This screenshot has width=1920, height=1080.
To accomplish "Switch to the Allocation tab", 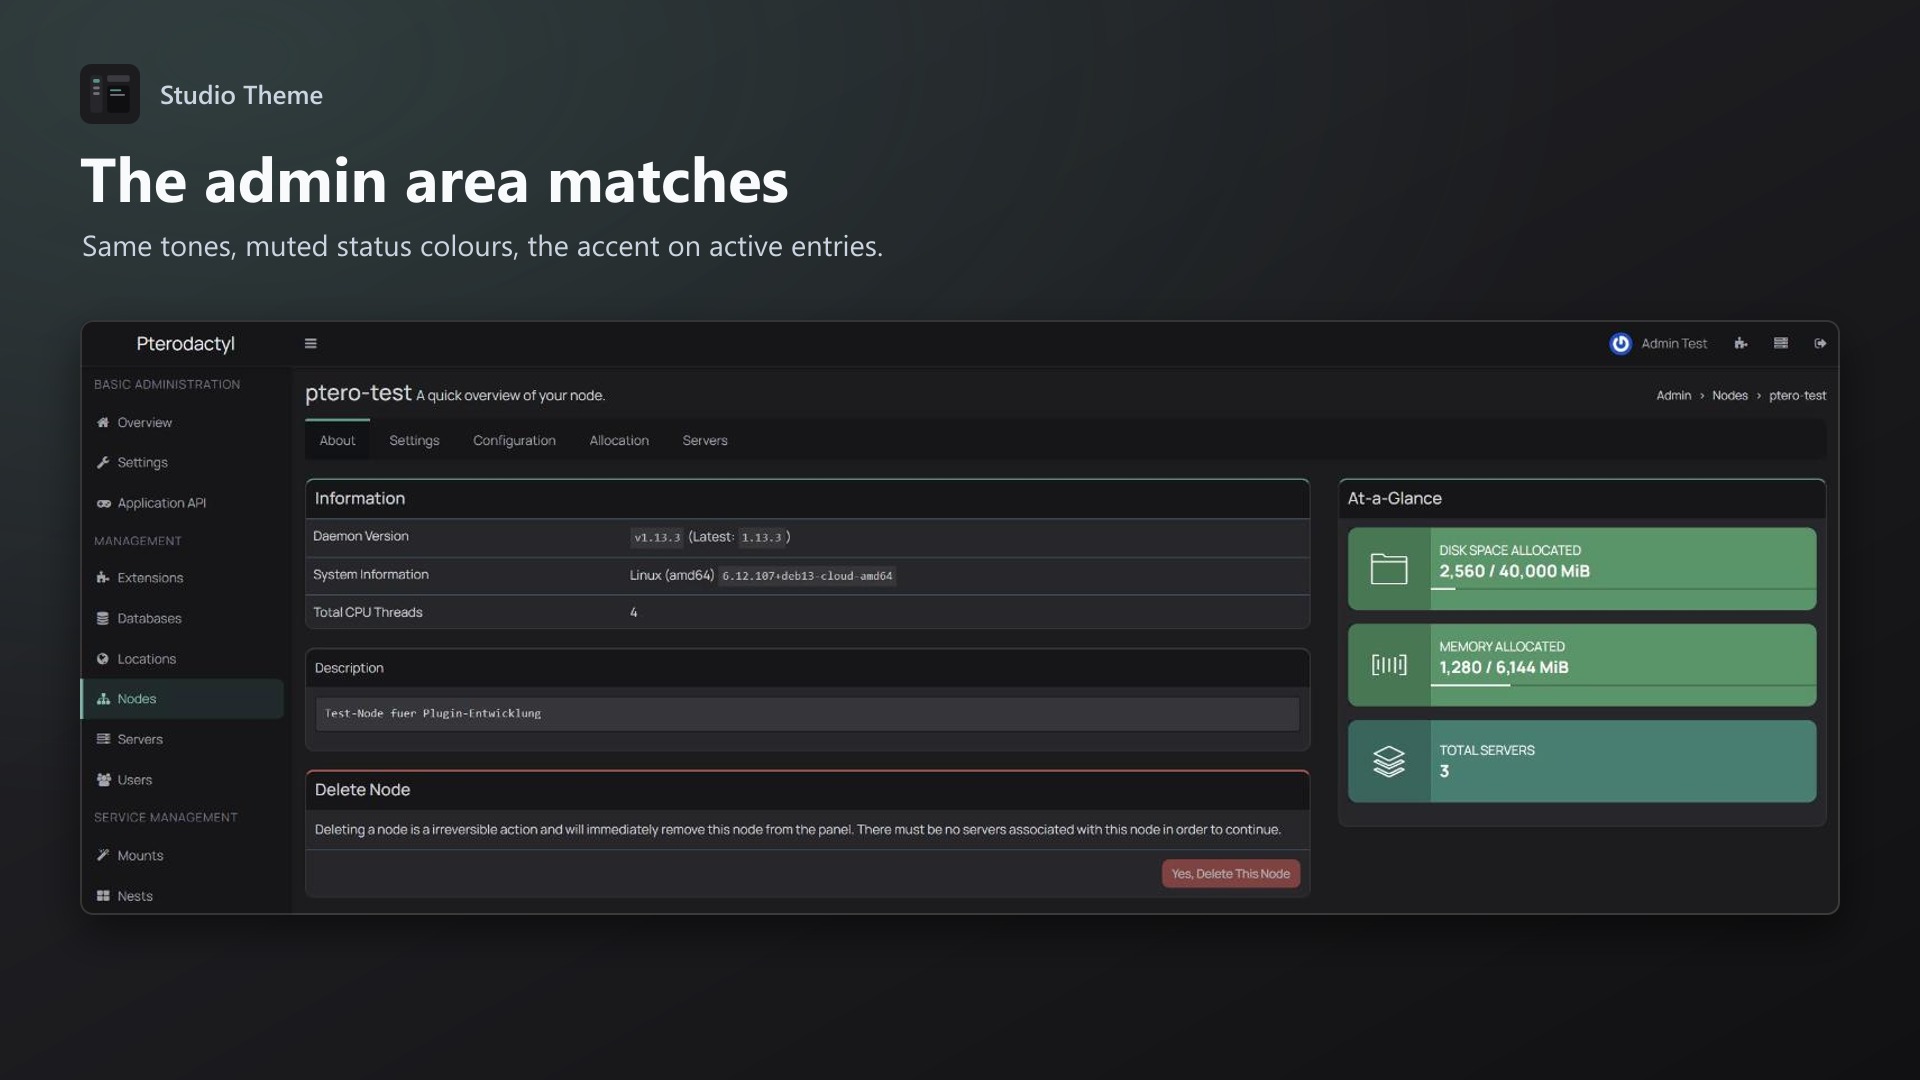I will click(619, 440).
